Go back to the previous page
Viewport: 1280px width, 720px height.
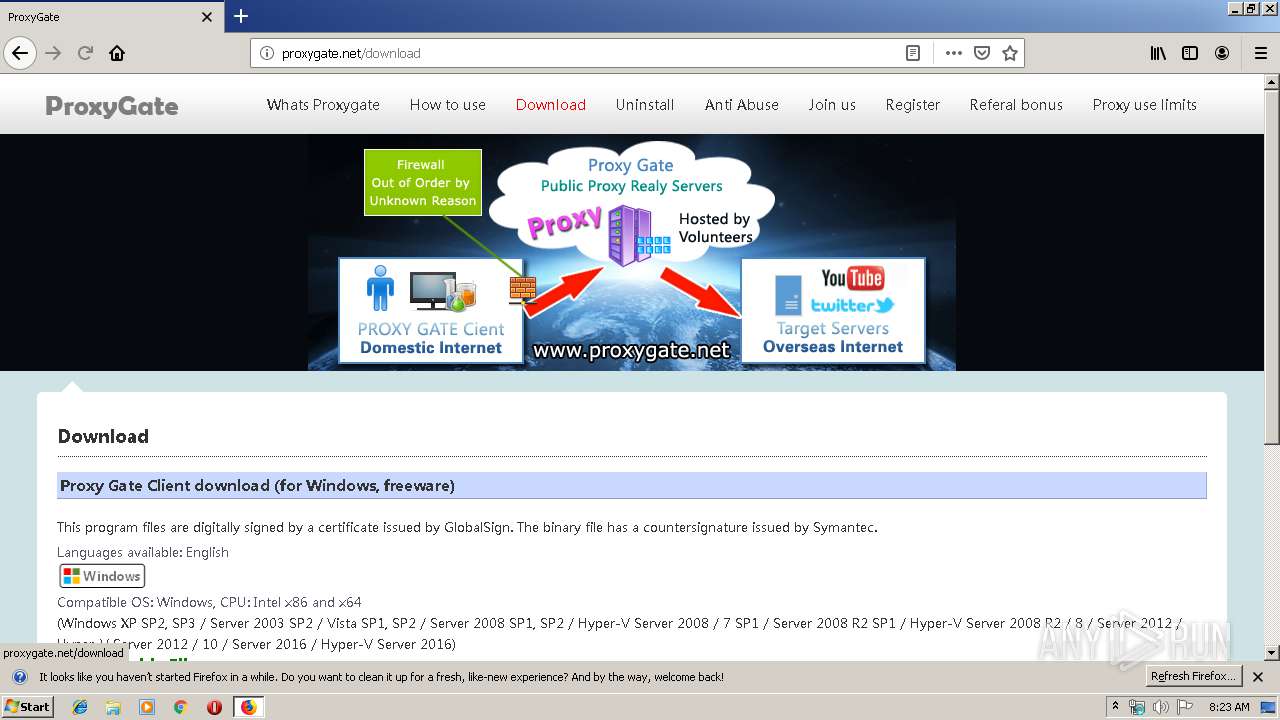(20, 53)
